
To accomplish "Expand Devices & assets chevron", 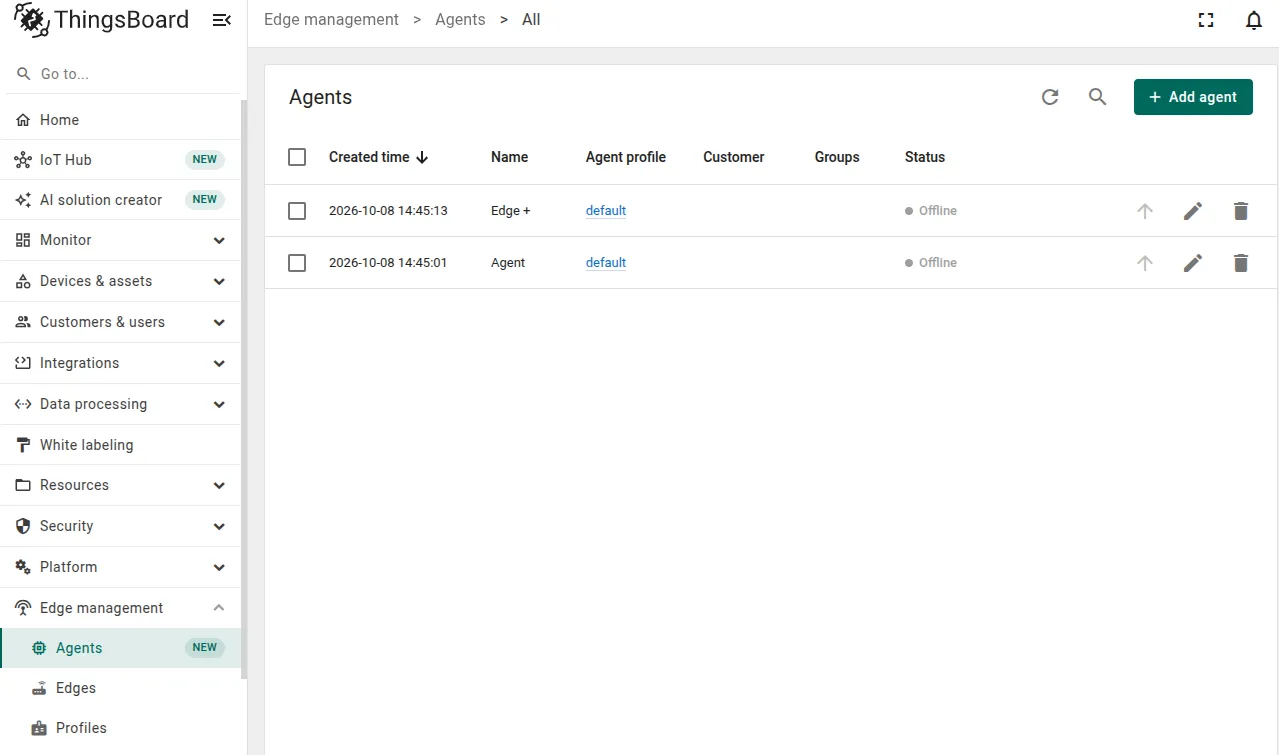I will click(x=219, y=281).
